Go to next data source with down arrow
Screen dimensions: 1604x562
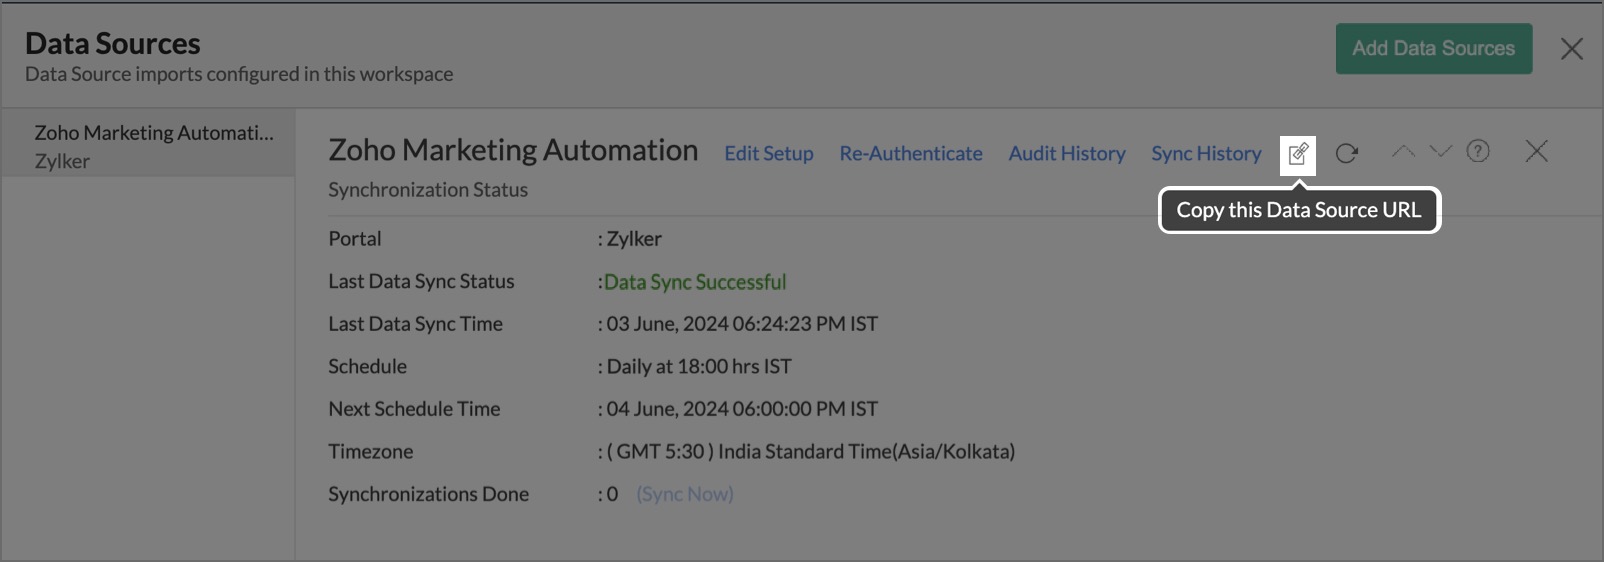tap(1440, 151)
